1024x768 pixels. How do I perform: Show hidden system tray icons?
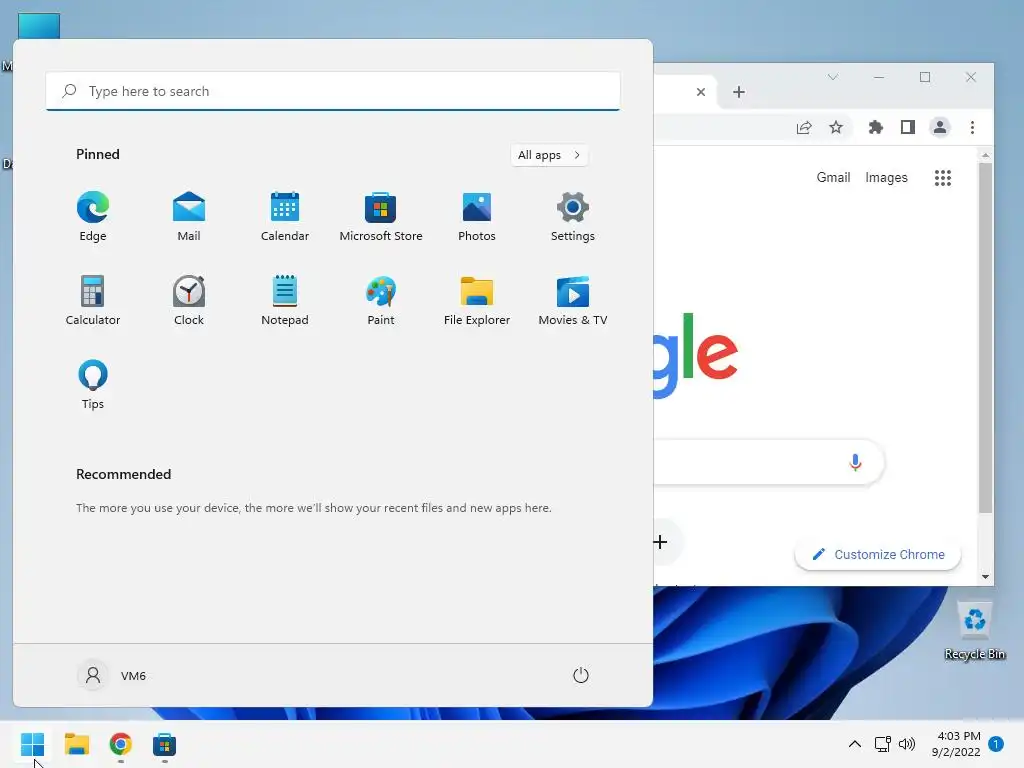[854, 744]
